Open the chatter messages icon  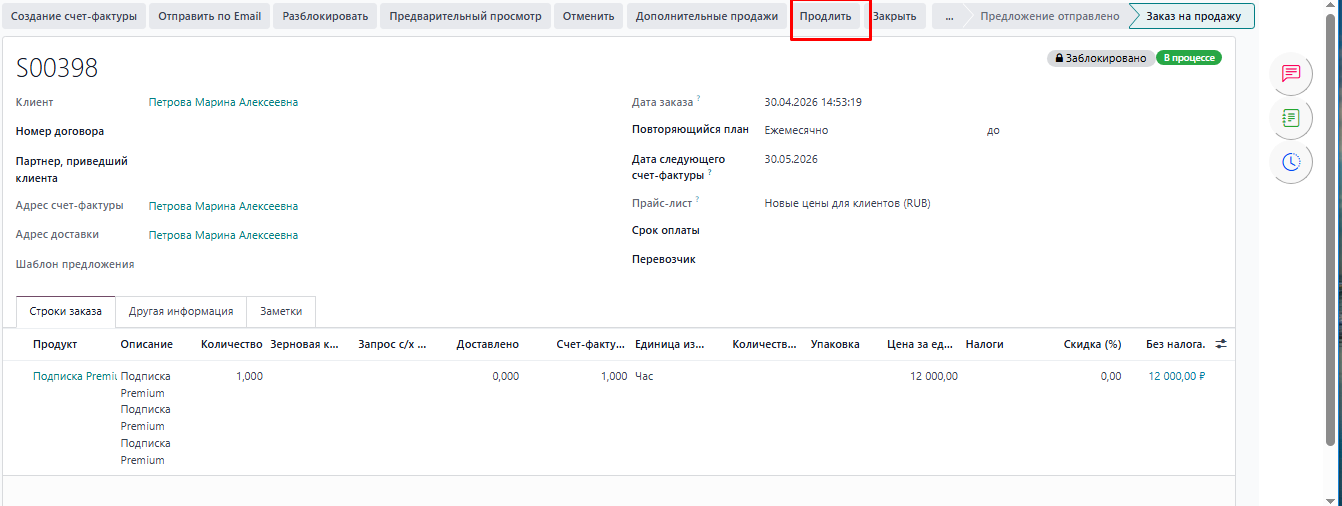click(x=1291, y=73)
